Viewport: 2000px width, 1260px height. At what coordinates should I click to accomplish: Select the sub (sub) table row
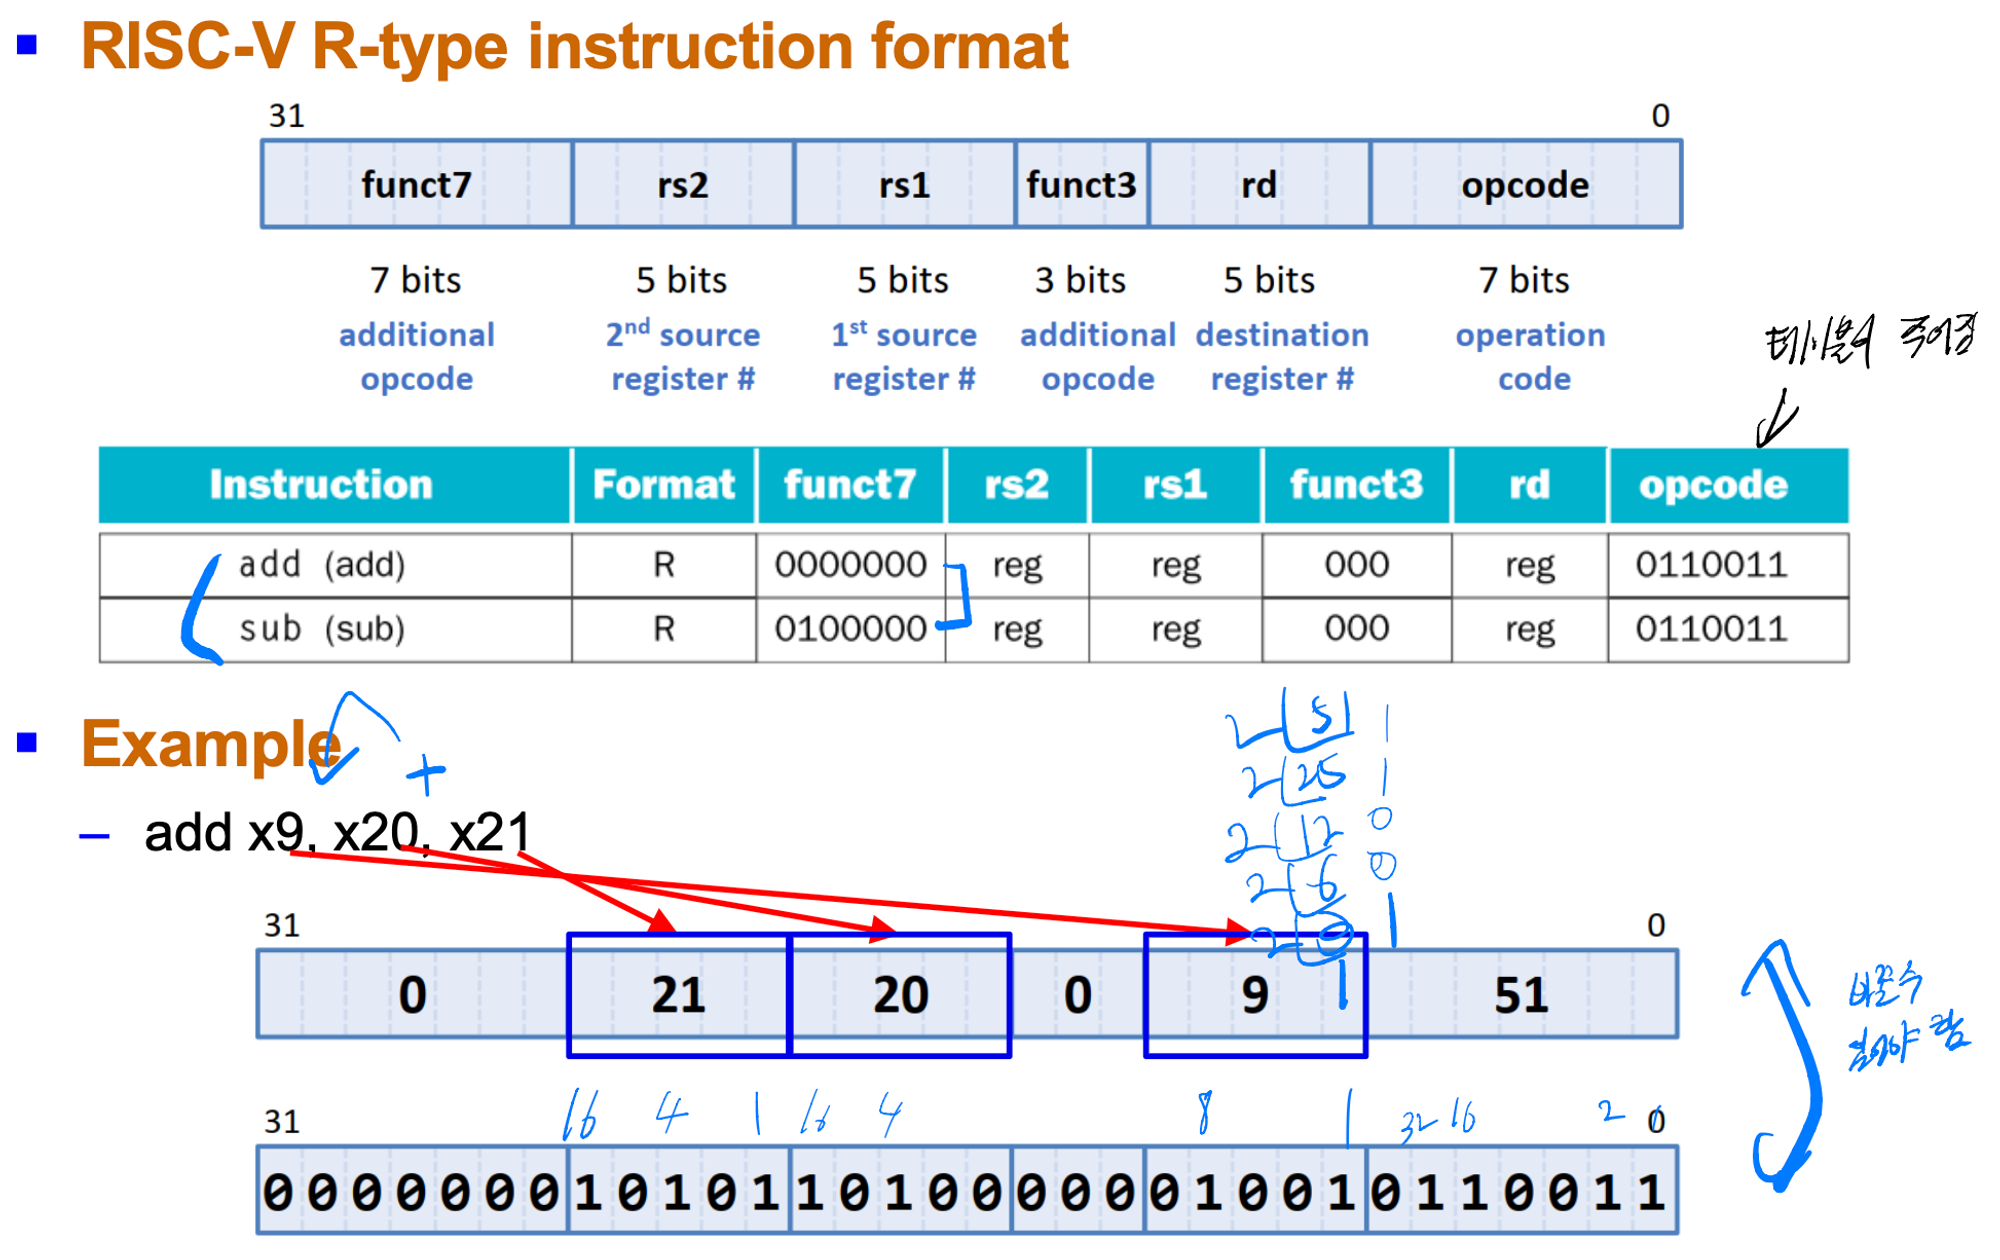click(322, 629)
